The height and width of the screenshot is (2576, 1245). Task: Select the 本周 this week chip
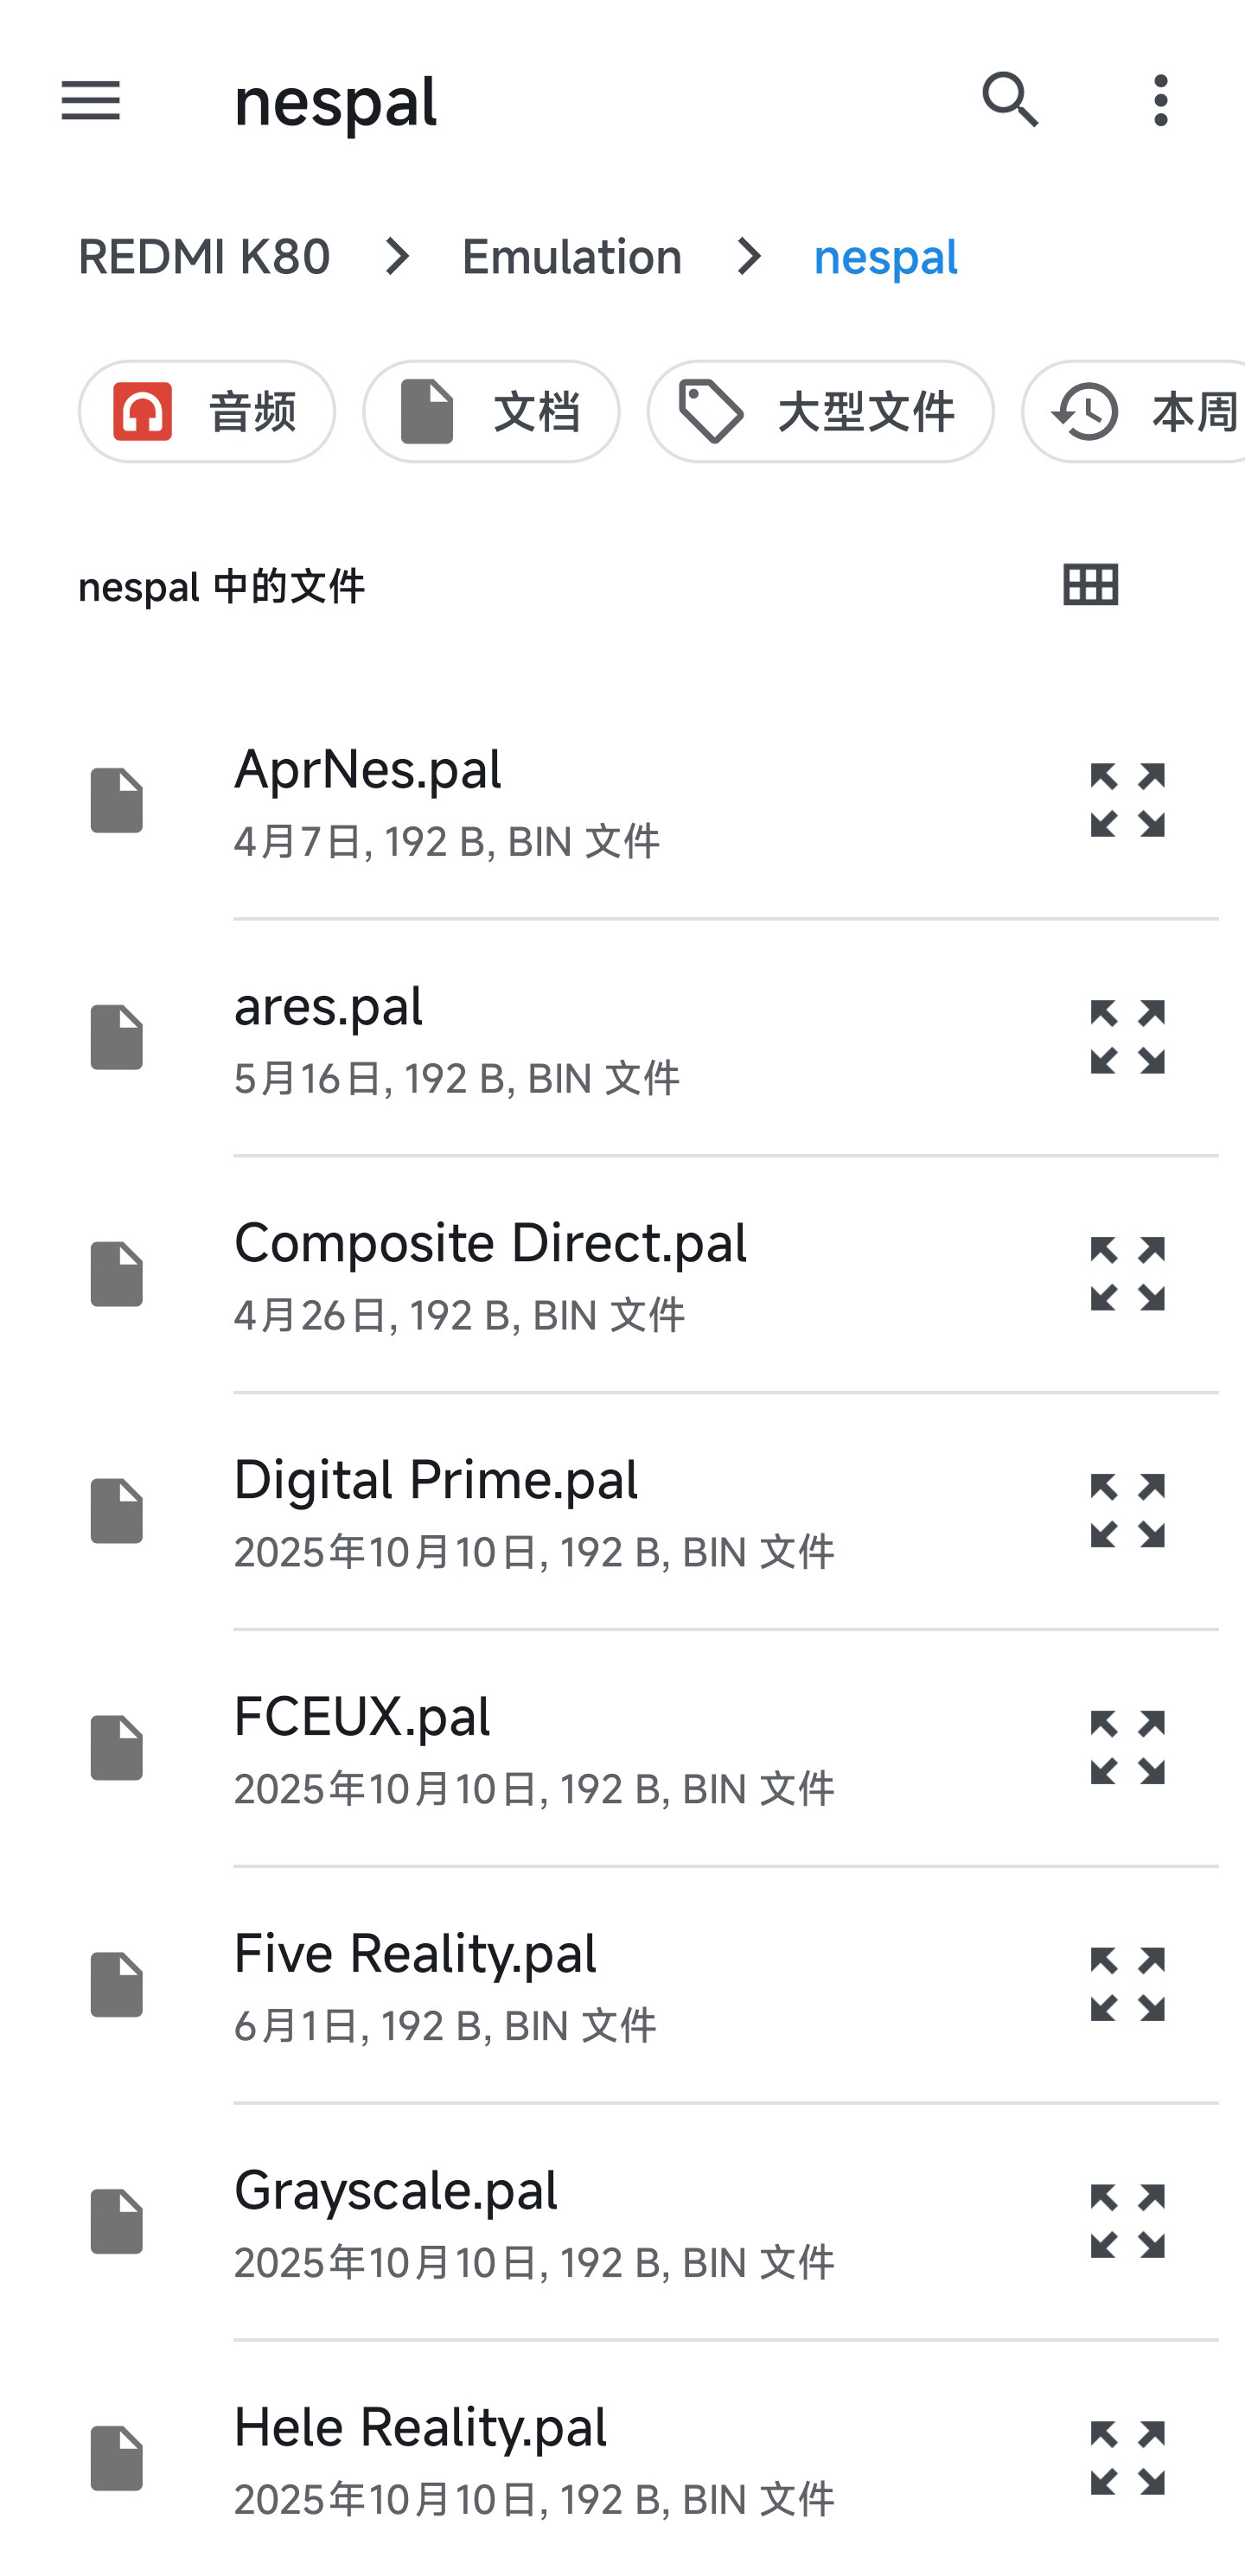pyautogui.click(x=1133, y=411)
